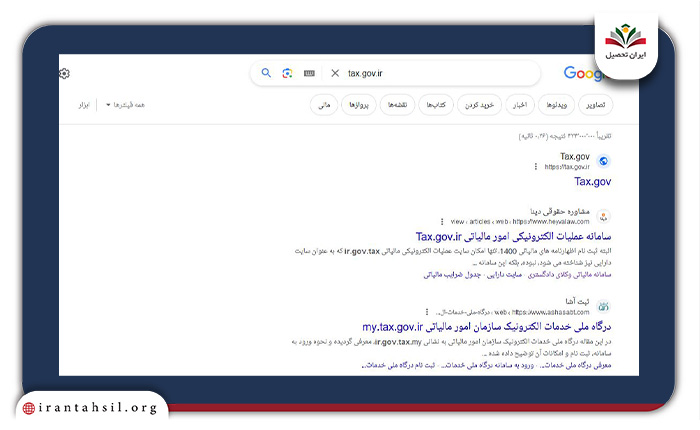This screenshot has height=430, width=700.
Task: Select the ویدئوها (Videos) filter
Action: [556, 105]
